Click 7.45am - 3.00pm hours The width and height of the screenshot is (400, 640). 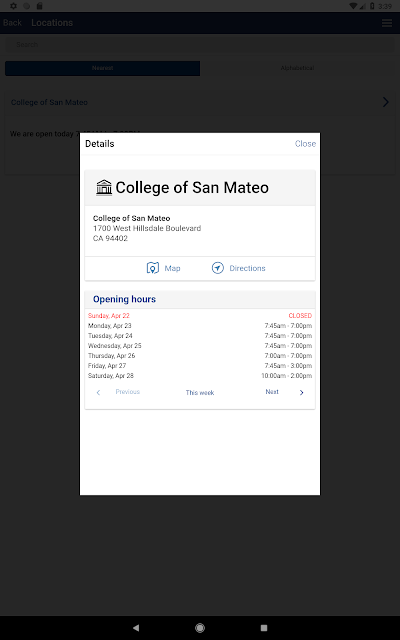point(288,366)
